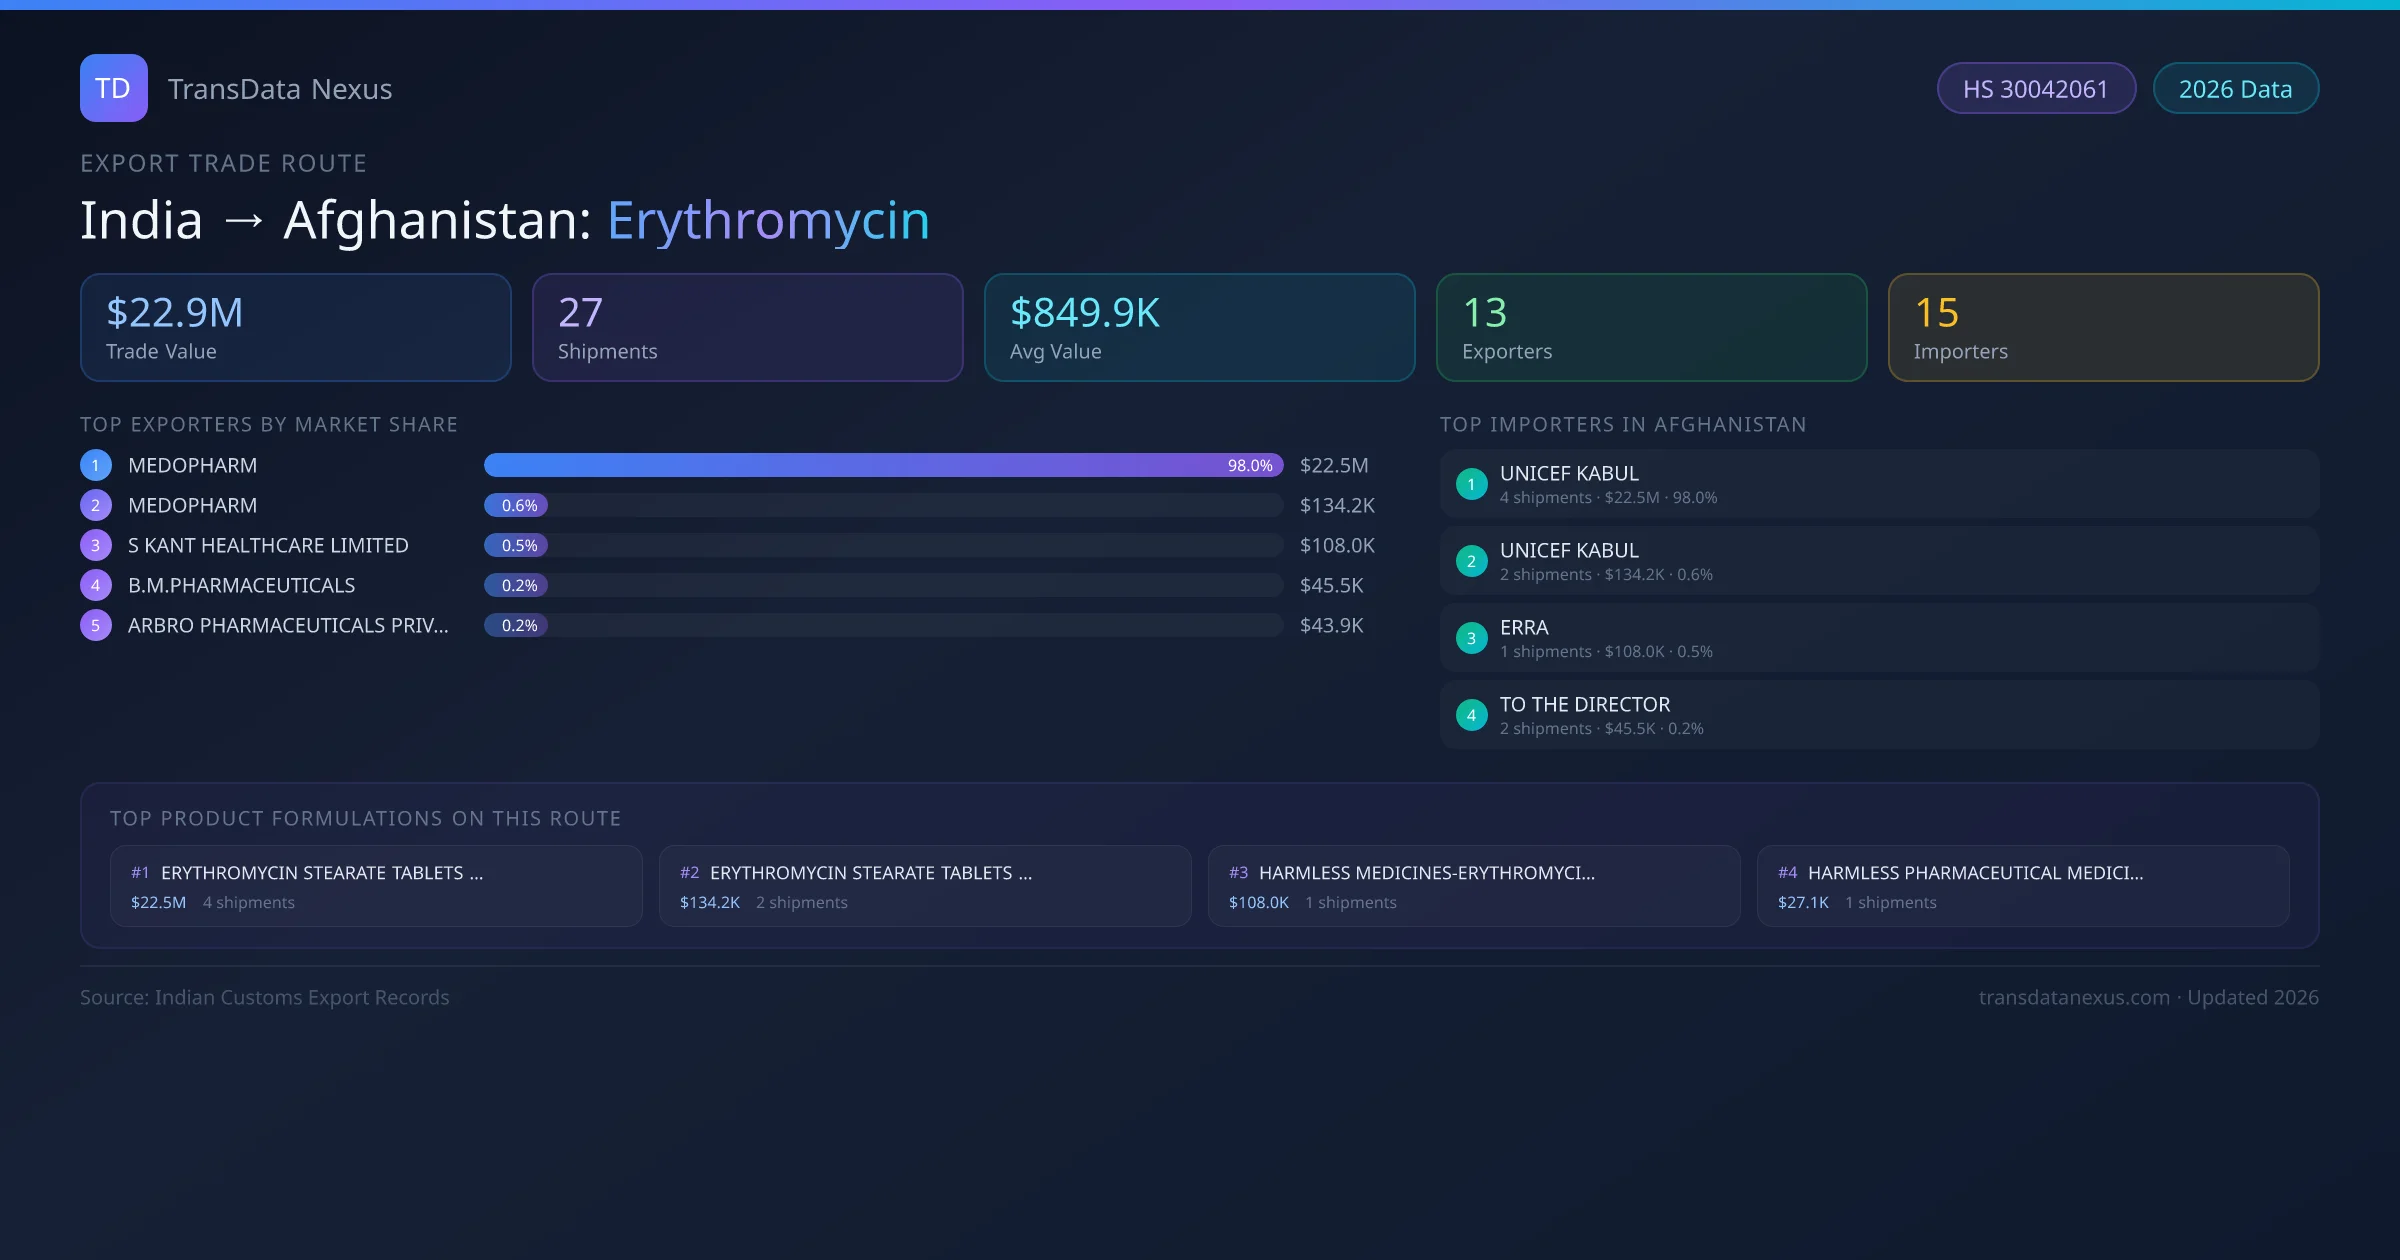Screen dimensions: 2400x1260
Task: Open #1 Erythromycin Stearate Tablets formulation card
Action: click(x=376, y=886)
